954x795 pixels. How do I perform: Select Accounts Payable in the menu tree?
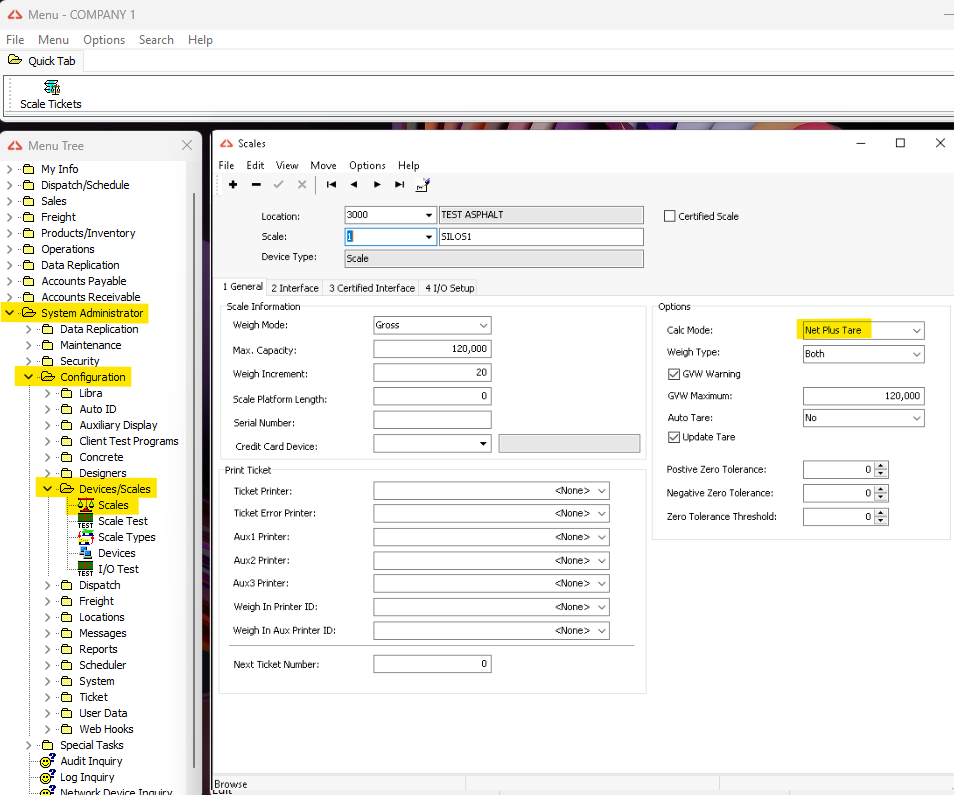pos(83,281)
